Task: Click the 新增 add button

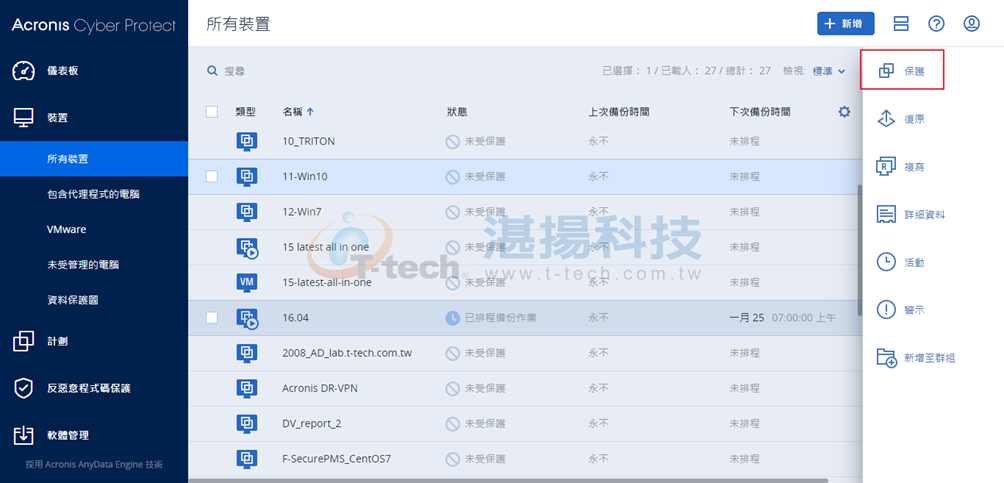Action: click(846, 24)
